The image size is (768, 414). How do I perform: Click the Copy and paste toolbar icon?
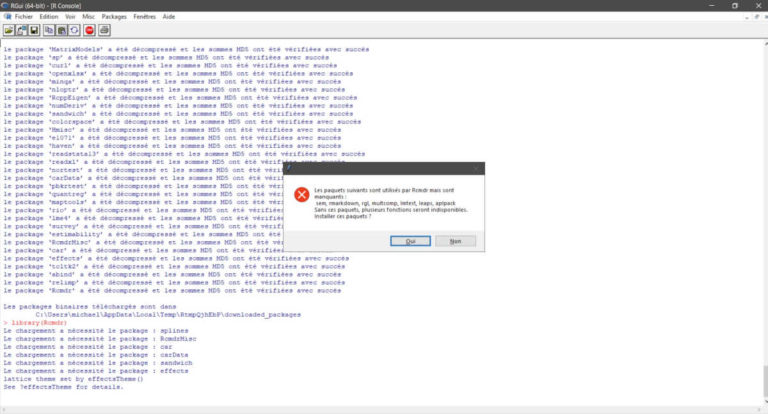tap(73, 30)
